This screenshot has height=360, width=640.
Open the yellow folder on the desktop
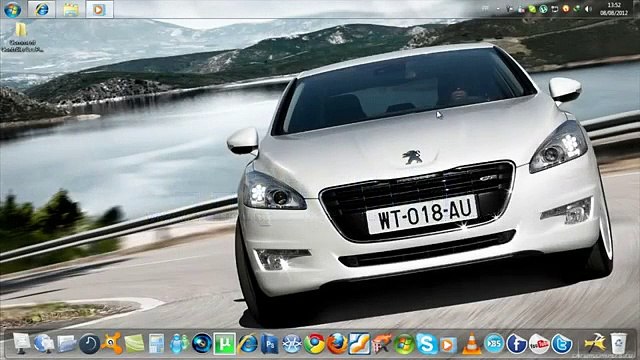pos(21,30)
